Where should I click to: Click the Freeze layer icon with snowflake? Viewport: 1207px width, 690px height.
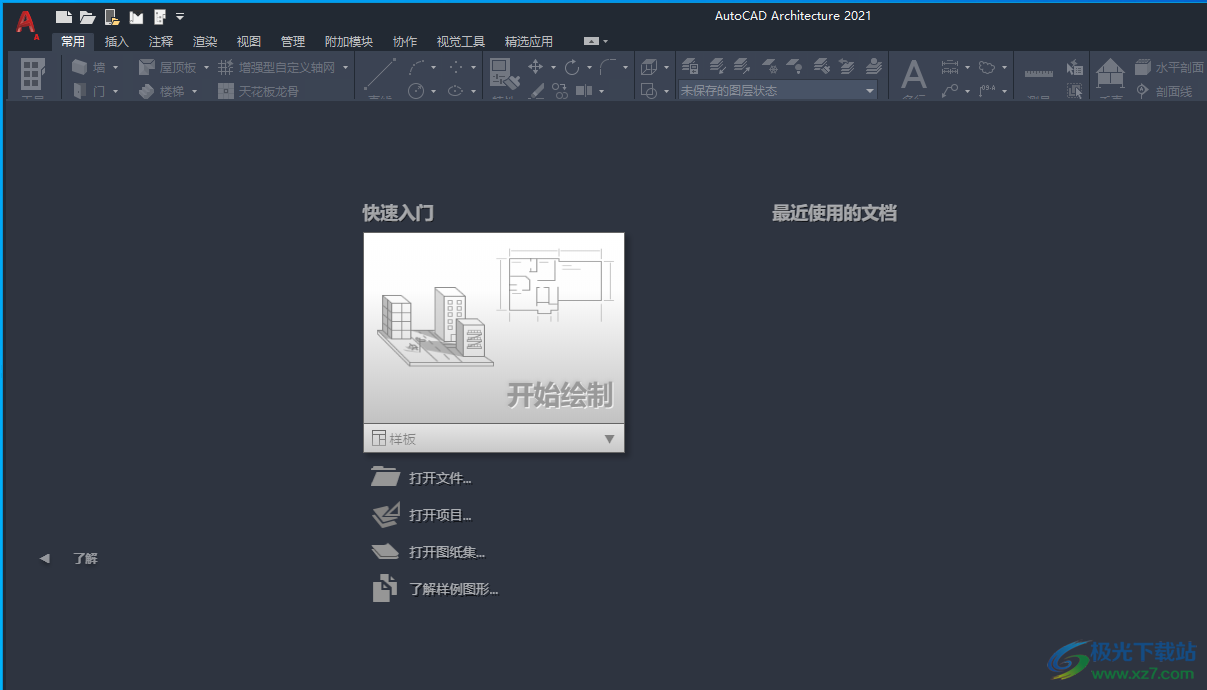771,67
